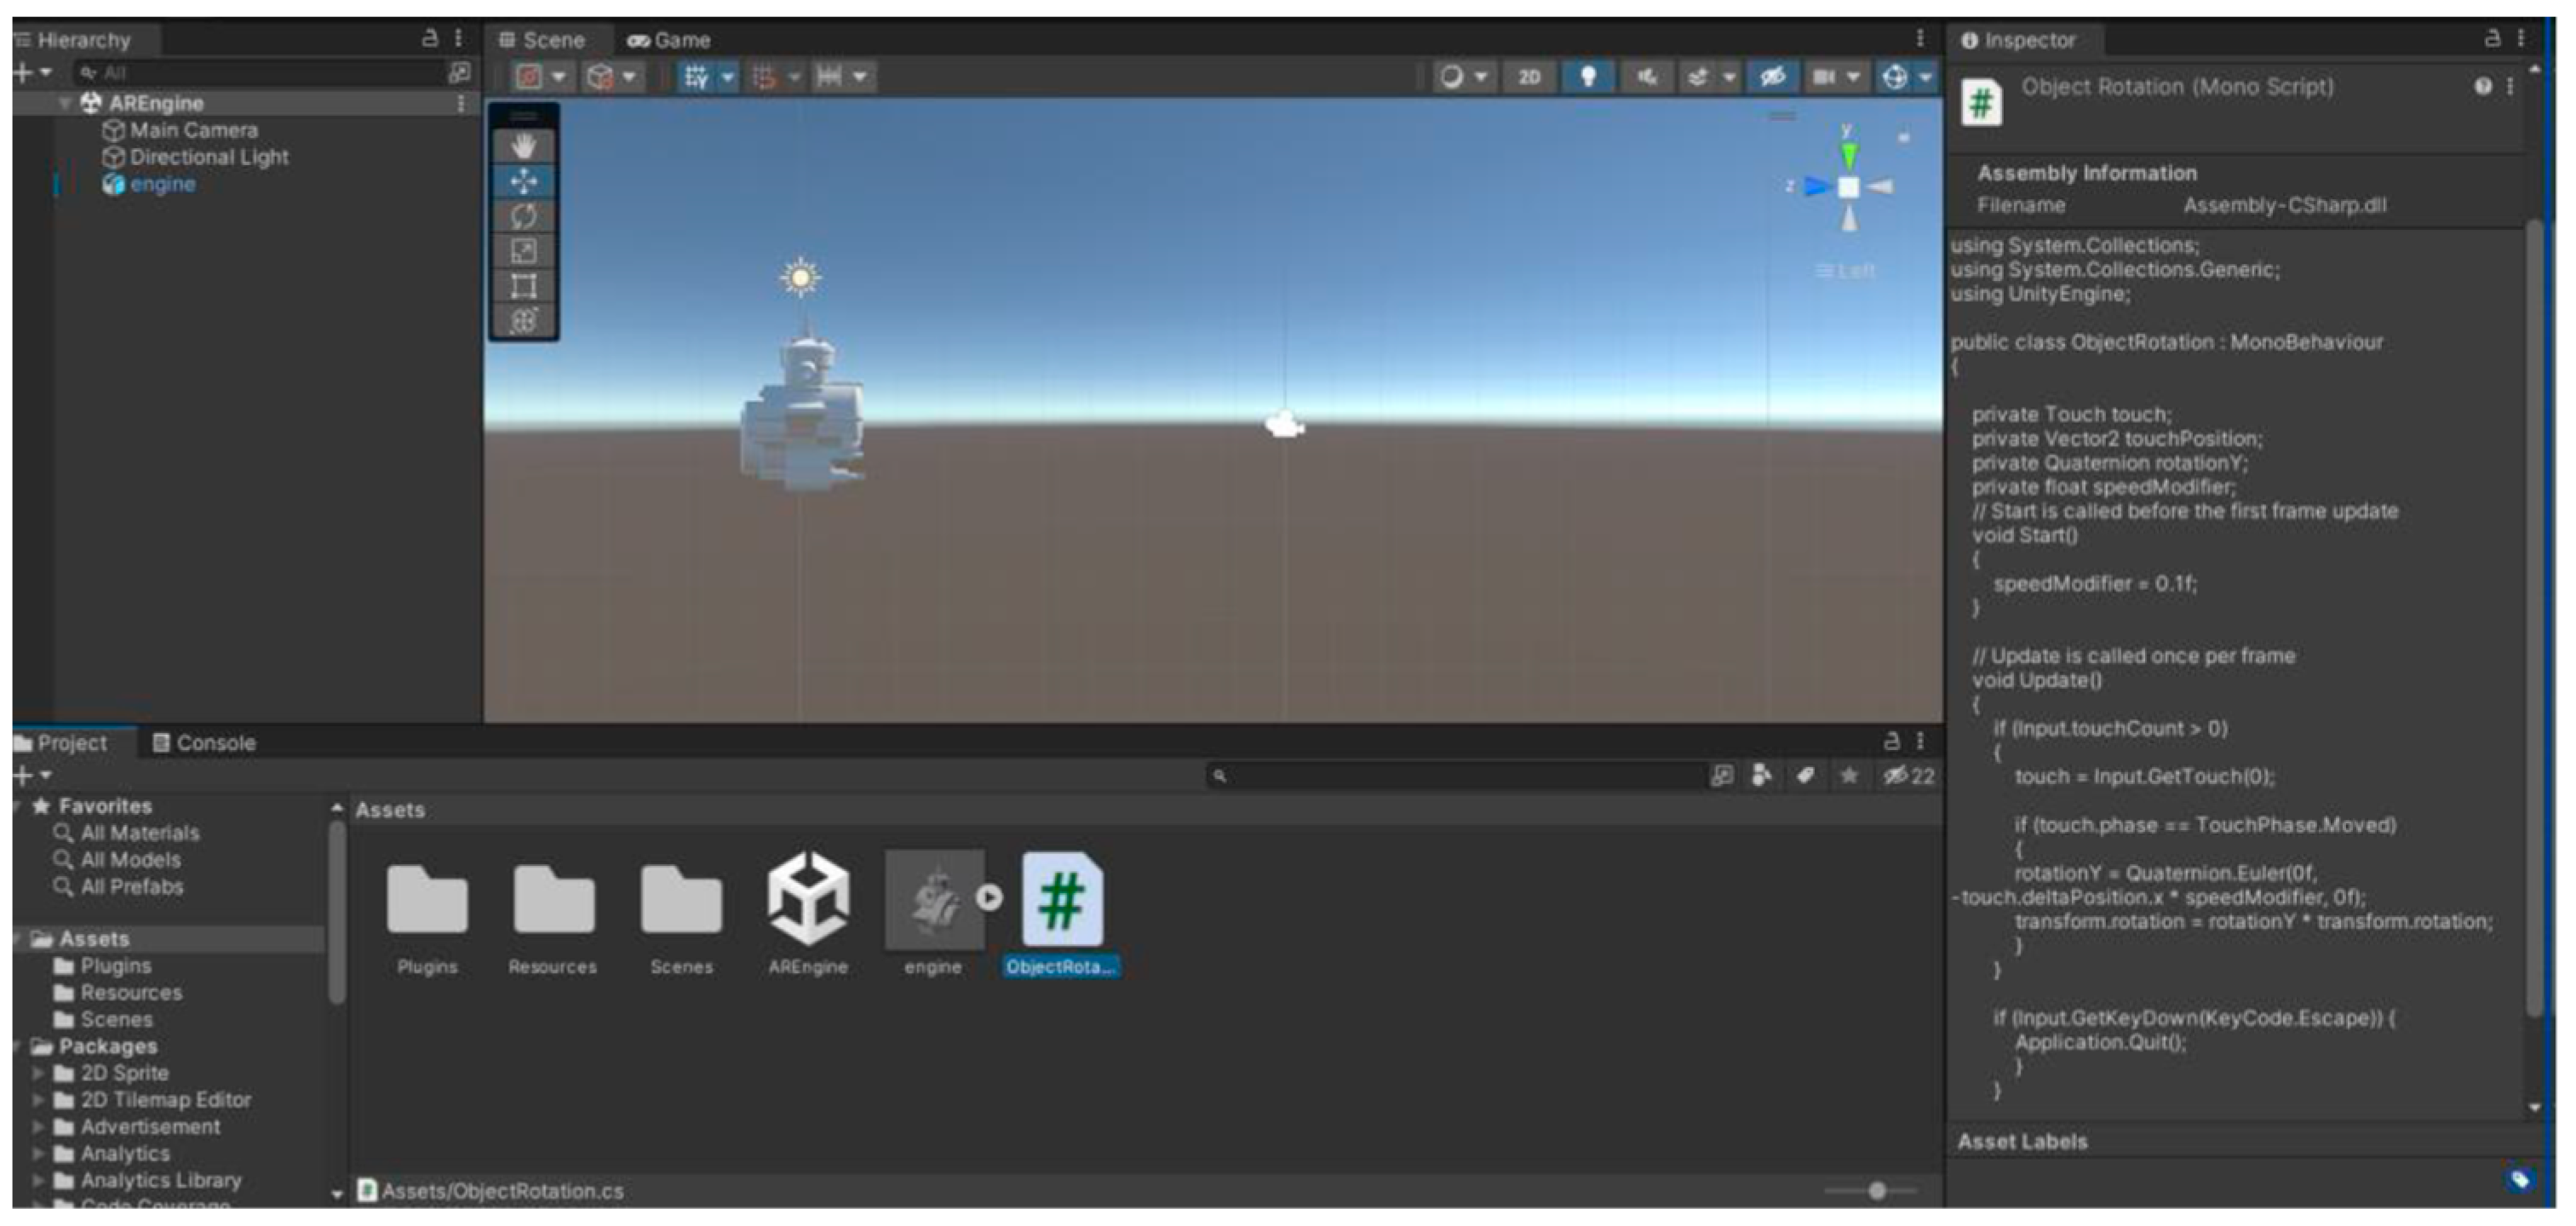Screen dimensions: 2576x1226
Task: Select the Rotate tool
Action: [x=523, y=216]
